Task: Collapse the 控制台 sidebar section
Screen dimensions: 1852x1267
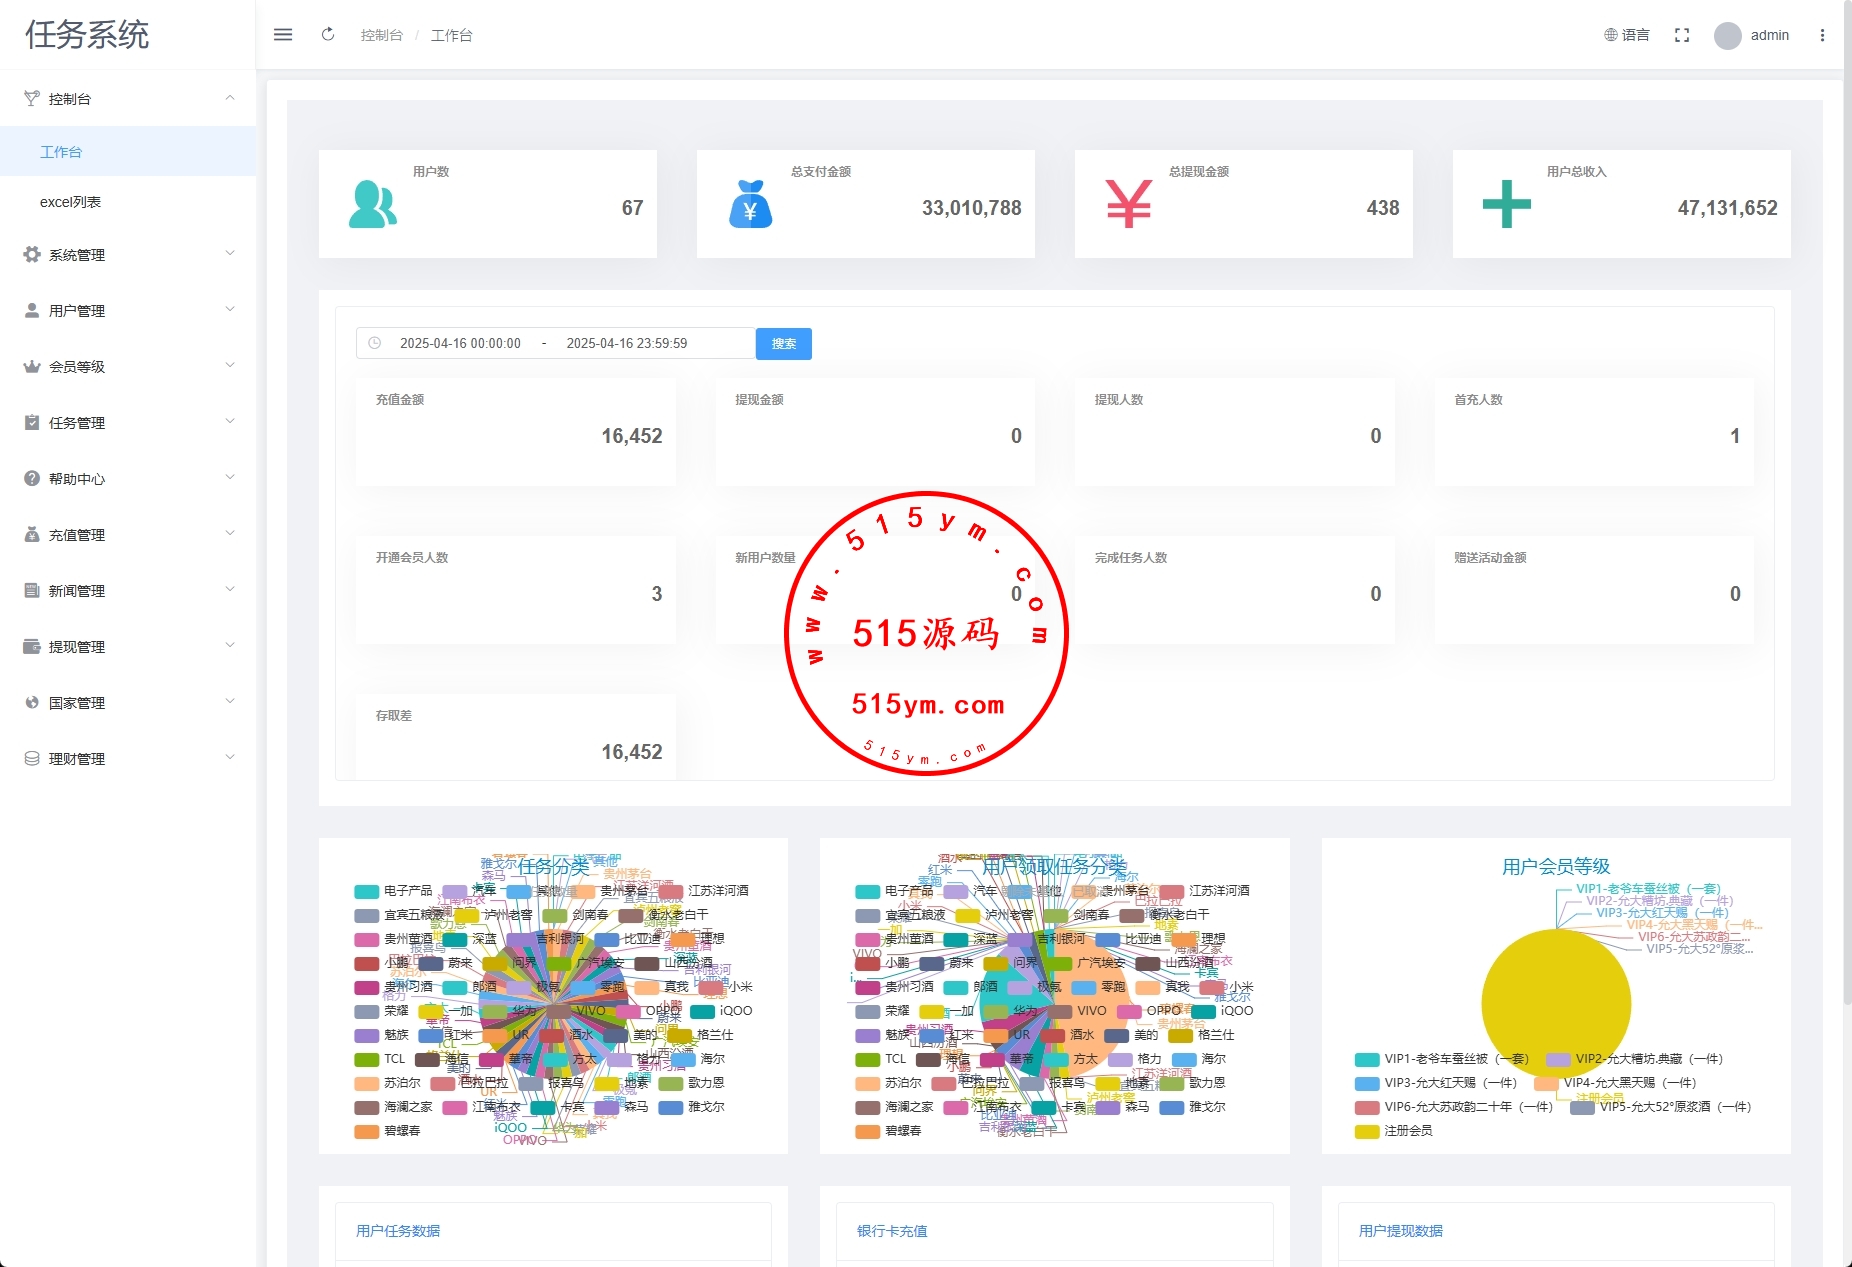Action: [x=128, y=99]
